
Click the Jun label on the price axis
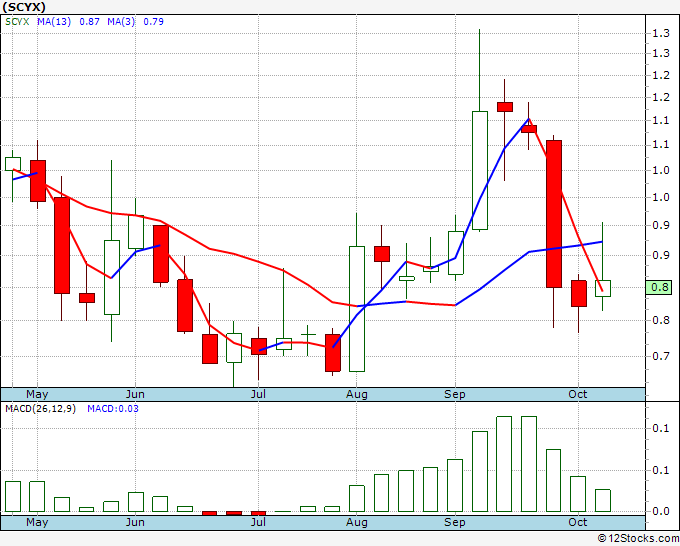tap(135, 394)
